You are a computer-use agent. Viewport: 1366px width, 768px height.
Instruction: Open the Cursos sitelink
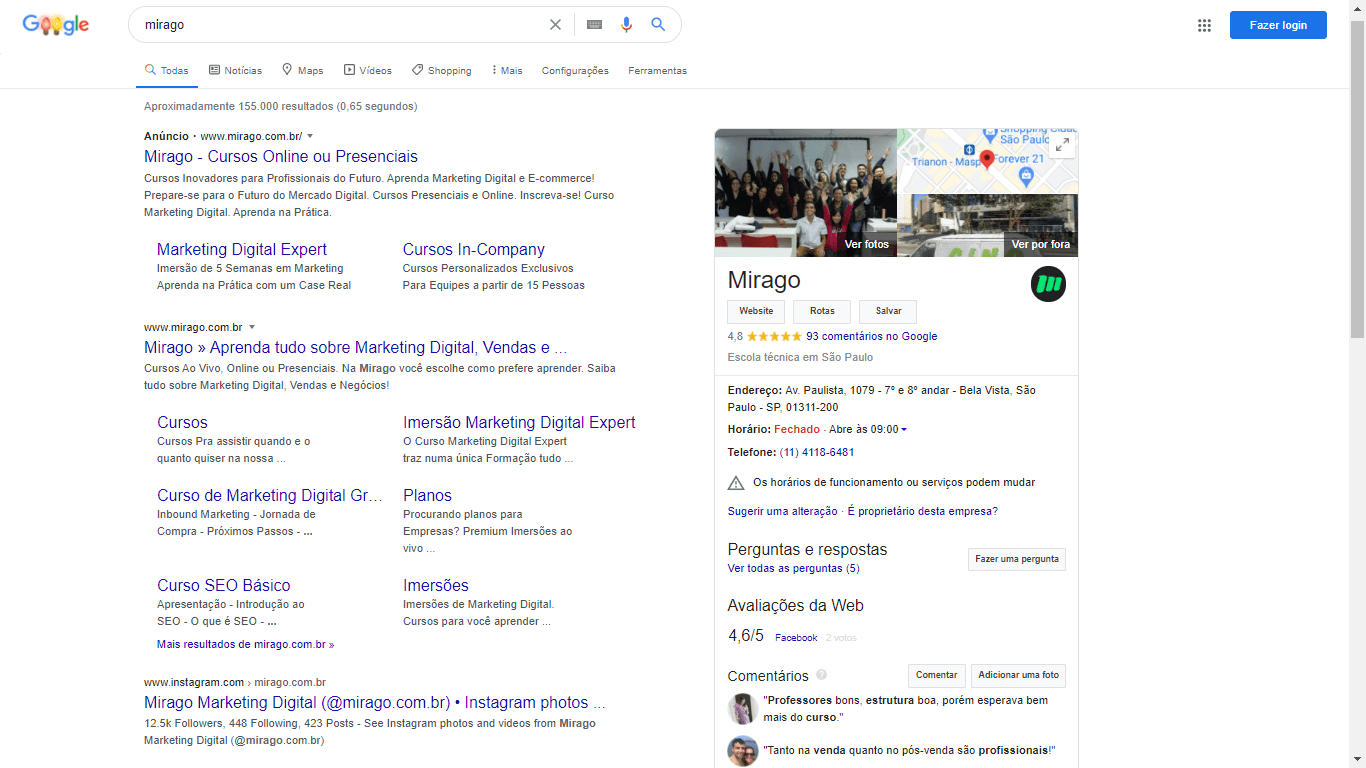[x=182, y=423]
